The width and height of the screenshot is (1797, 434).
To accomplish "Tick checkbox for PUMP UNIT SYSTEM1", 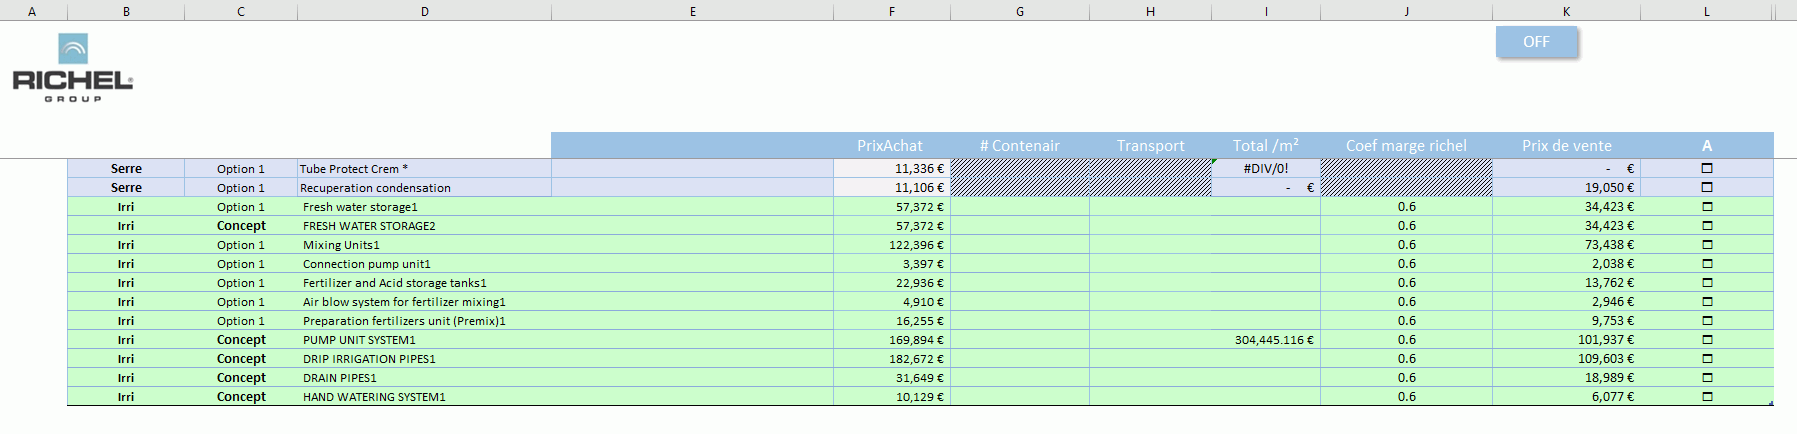I will (x=1707, y=340).
